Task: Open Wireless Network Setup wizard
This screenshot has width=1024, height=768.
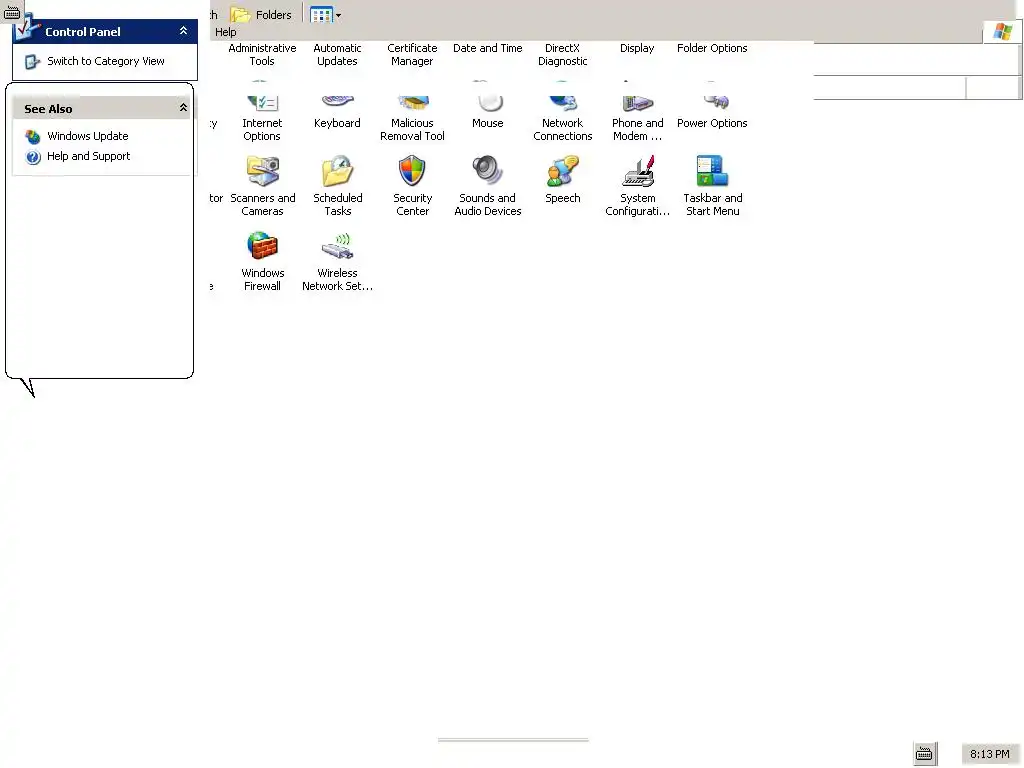Action: [338, 261]
